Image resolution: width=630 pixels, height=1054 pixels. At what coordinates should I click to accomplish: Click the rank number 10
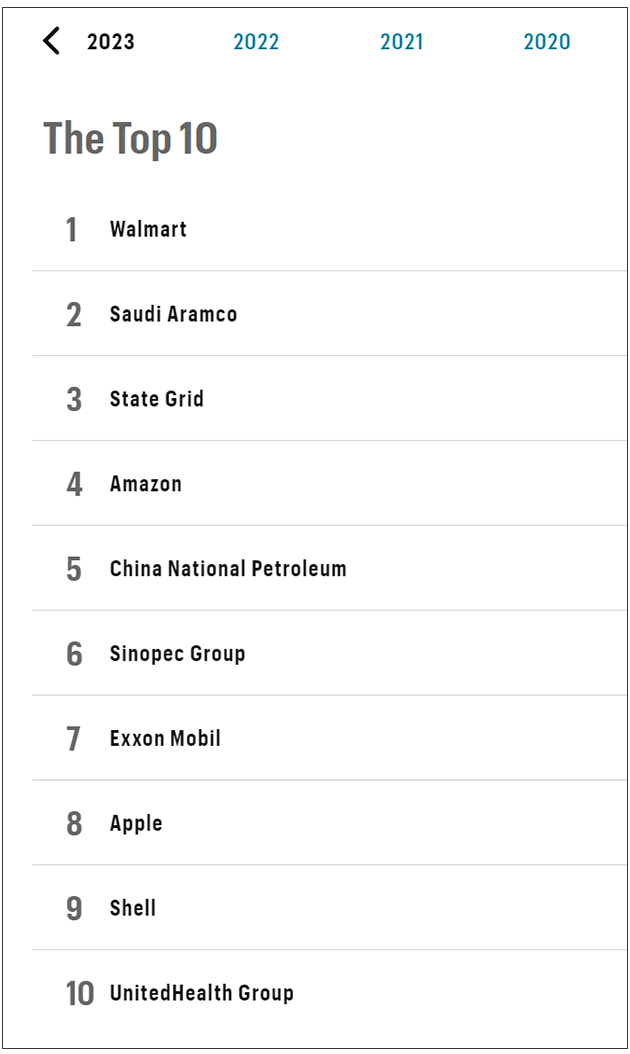pos(79,994)
